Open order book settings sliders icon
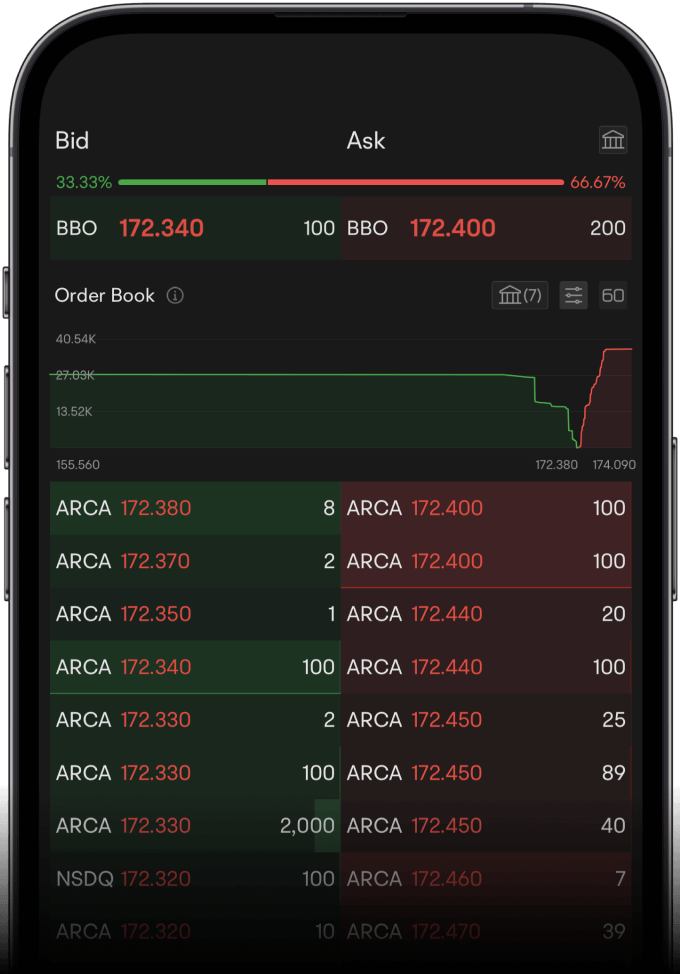The image size is (680, 974). coord(573,295)
